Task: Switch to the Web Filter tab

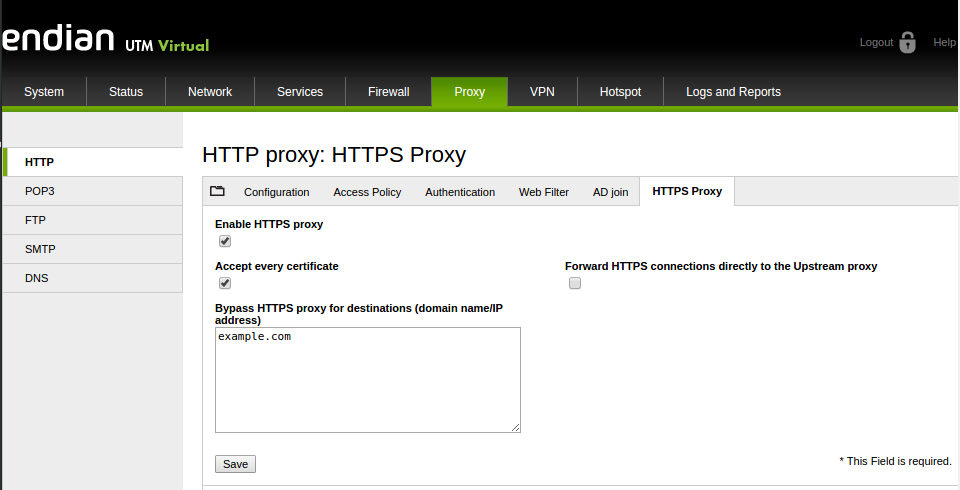Action: tap(544, 192)
